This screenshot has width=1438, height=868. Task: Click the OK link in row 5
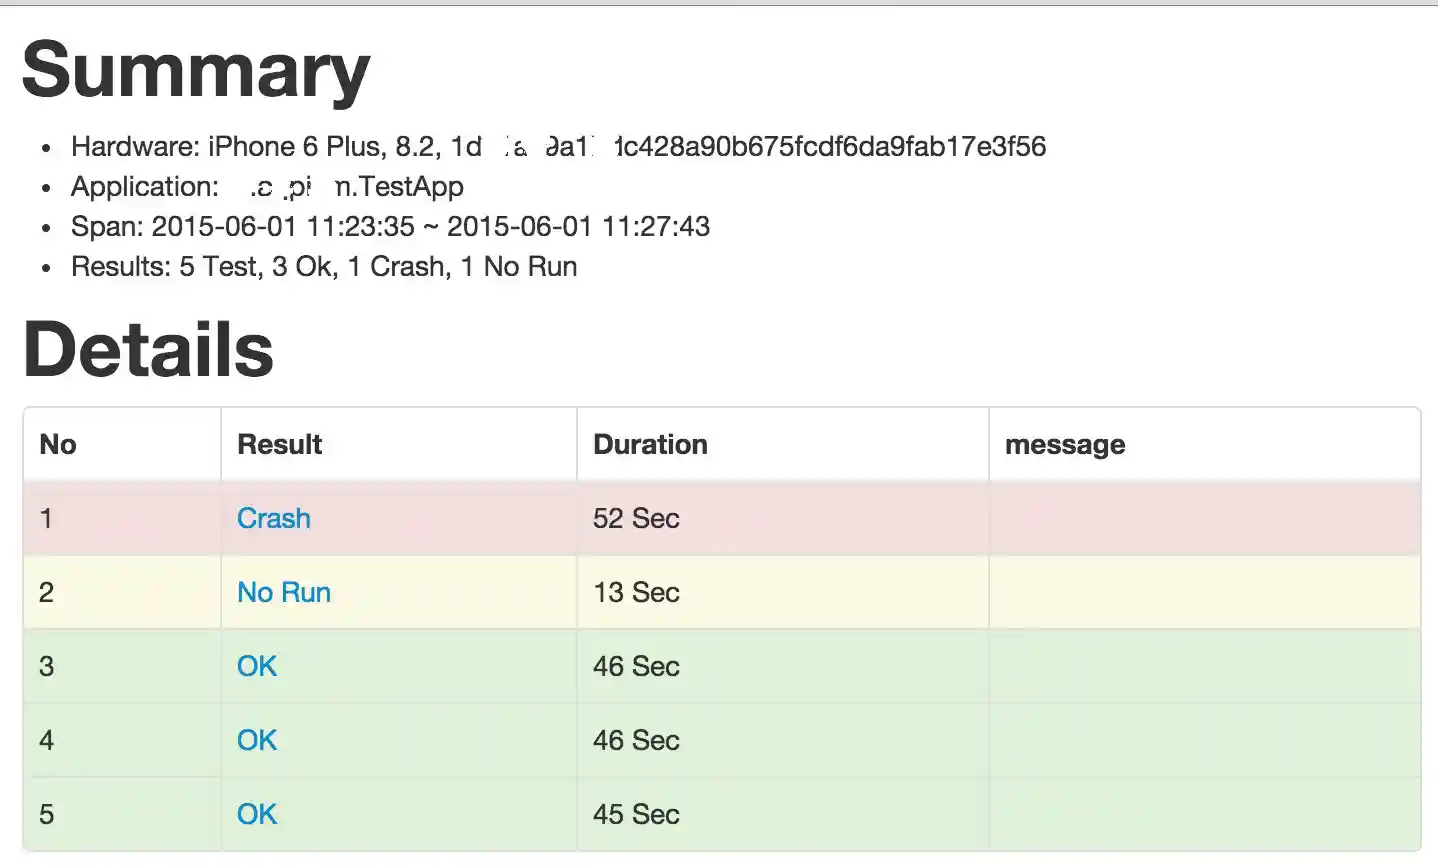(x=257, y=814)
